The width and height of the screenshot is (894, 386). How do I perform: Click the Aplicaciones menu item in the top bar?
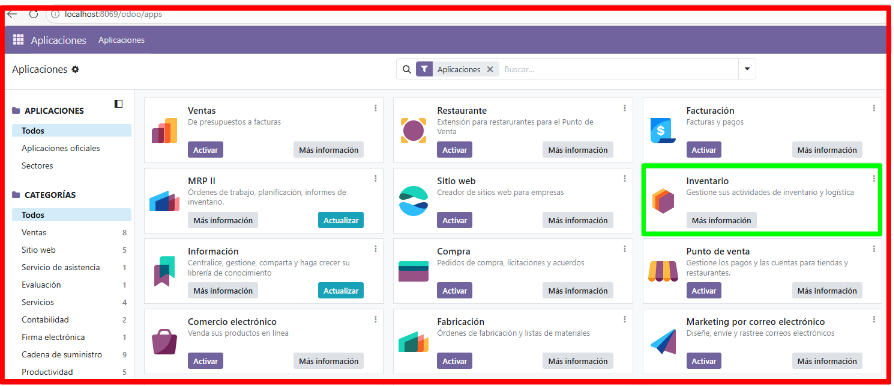[121, 40]
